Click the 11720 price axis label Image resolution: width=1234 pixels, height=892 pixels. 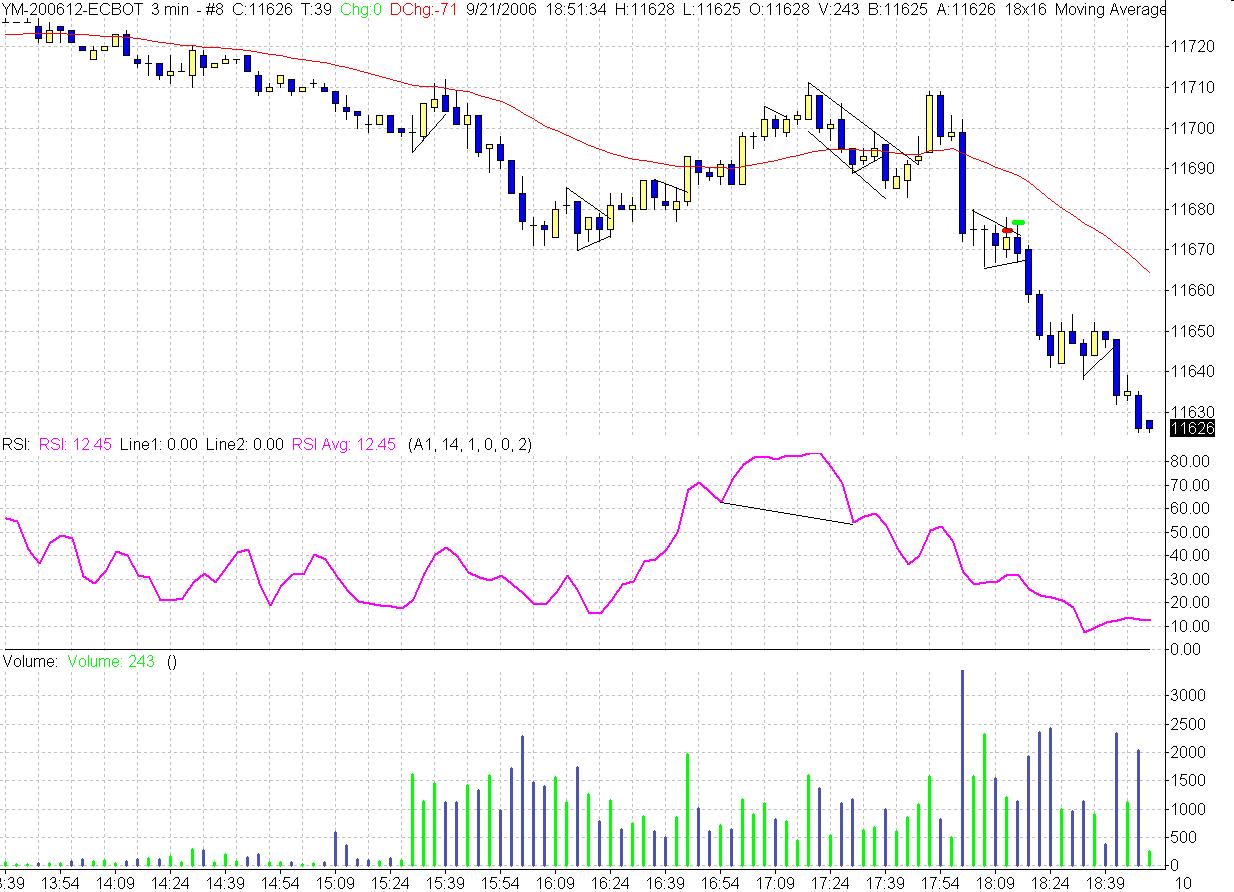click(1192, 47)
